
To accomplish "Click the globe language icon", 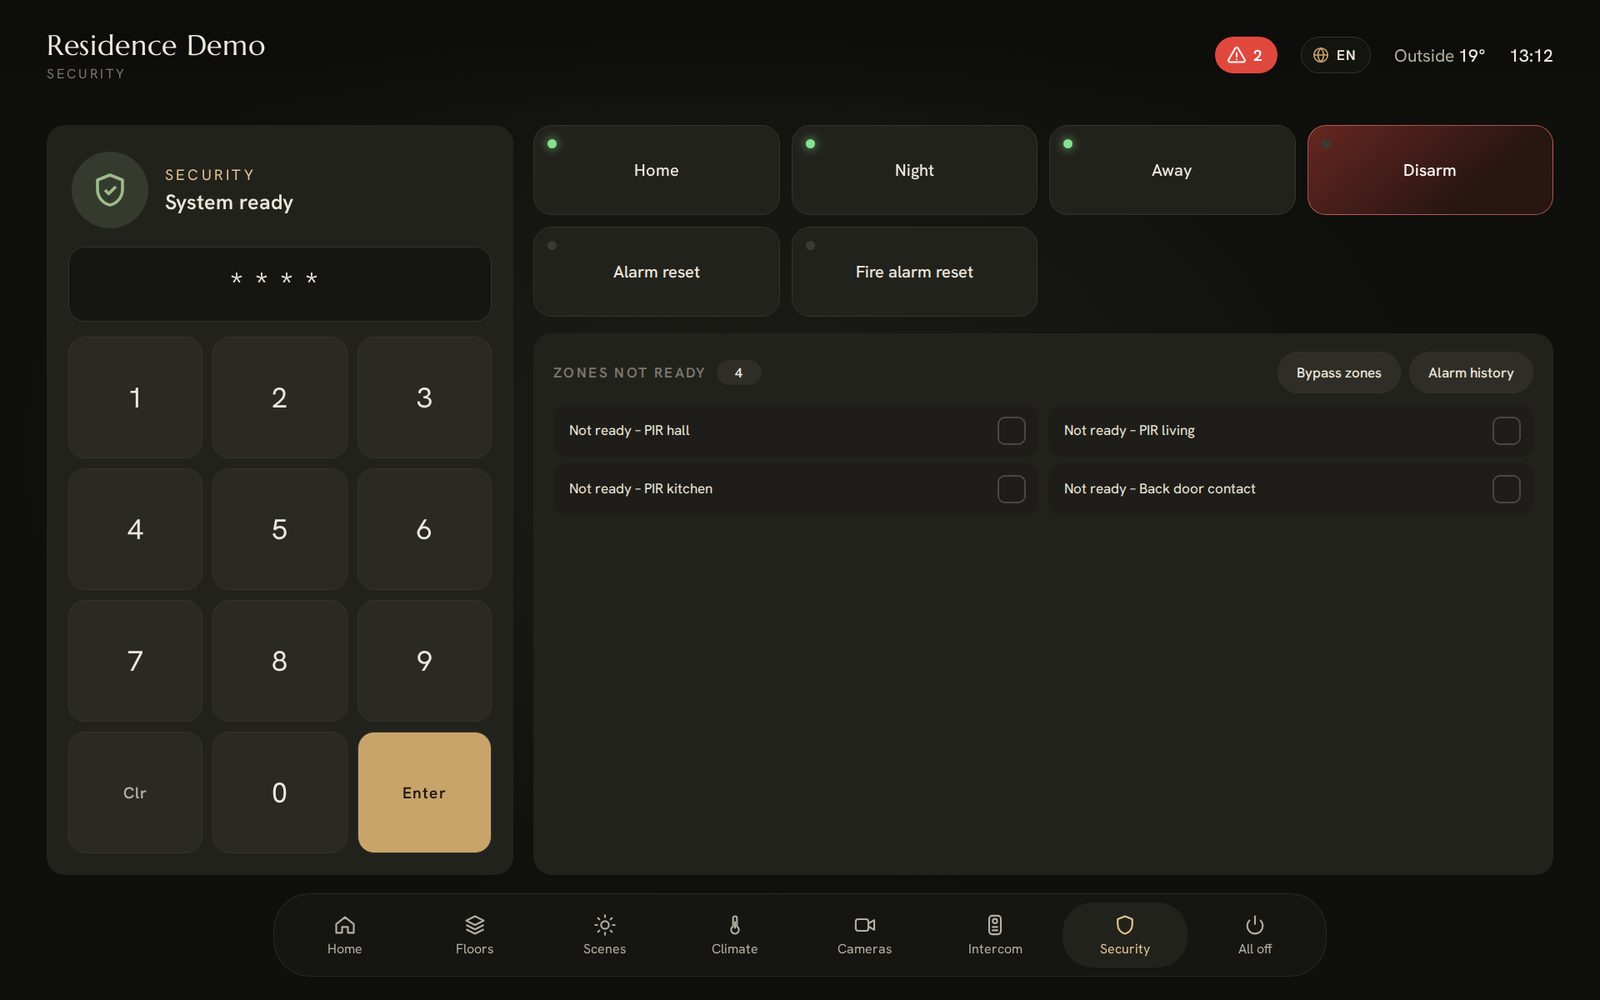I will 1320,55.
